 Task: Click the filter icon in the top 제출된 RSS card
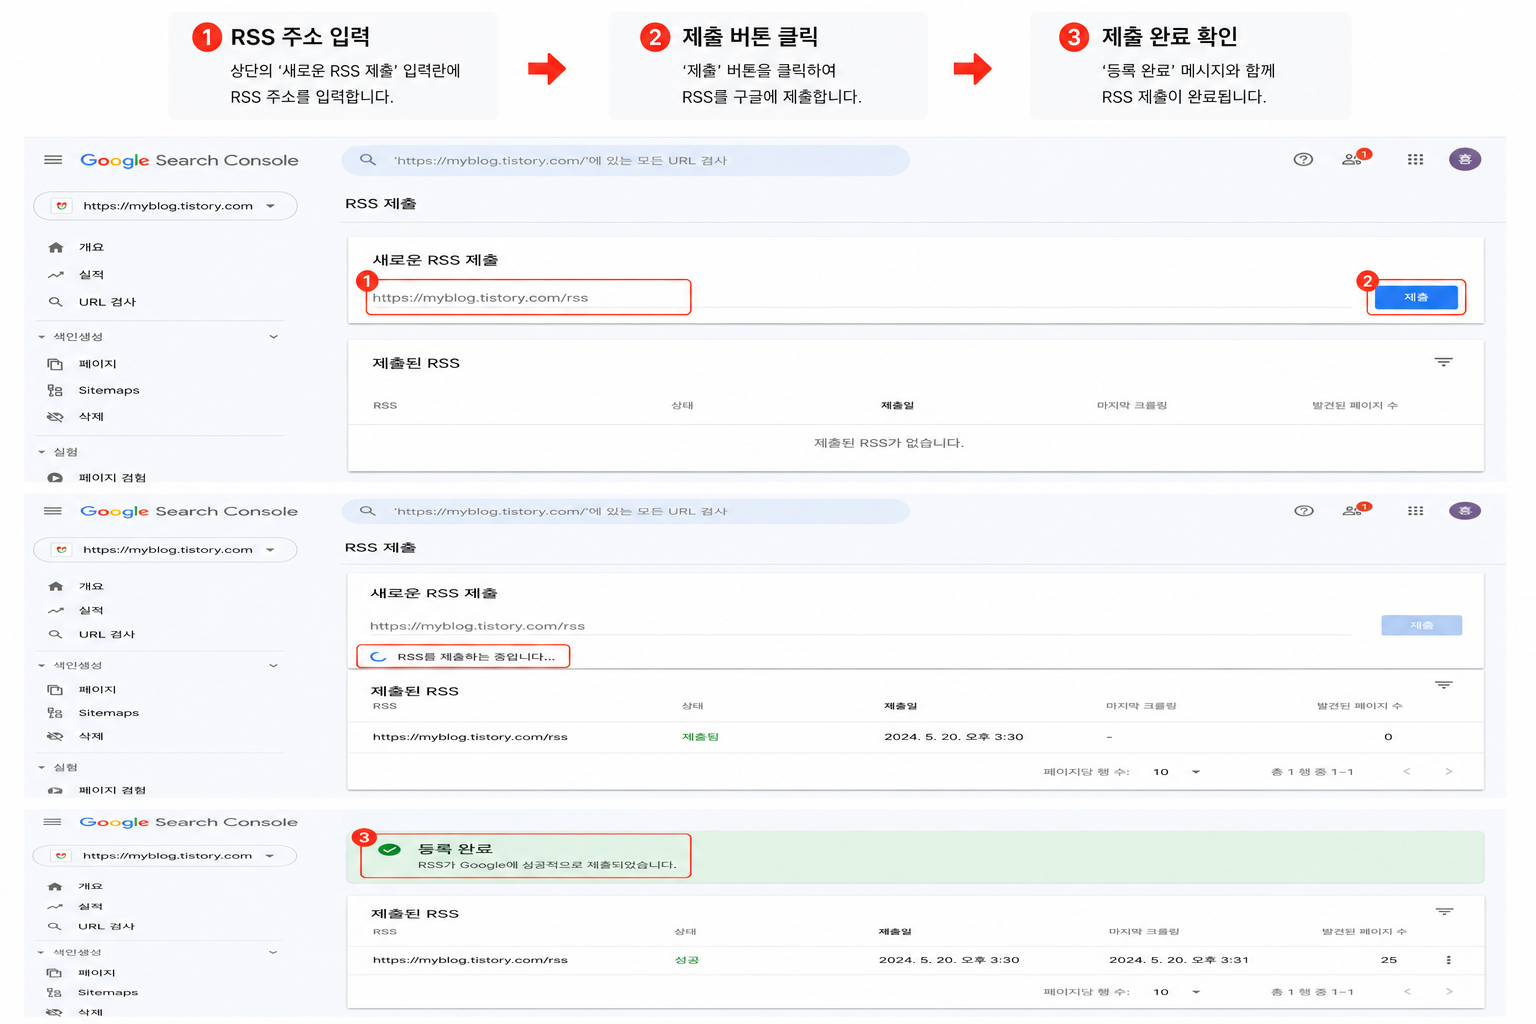click(x=1443, y=362)
